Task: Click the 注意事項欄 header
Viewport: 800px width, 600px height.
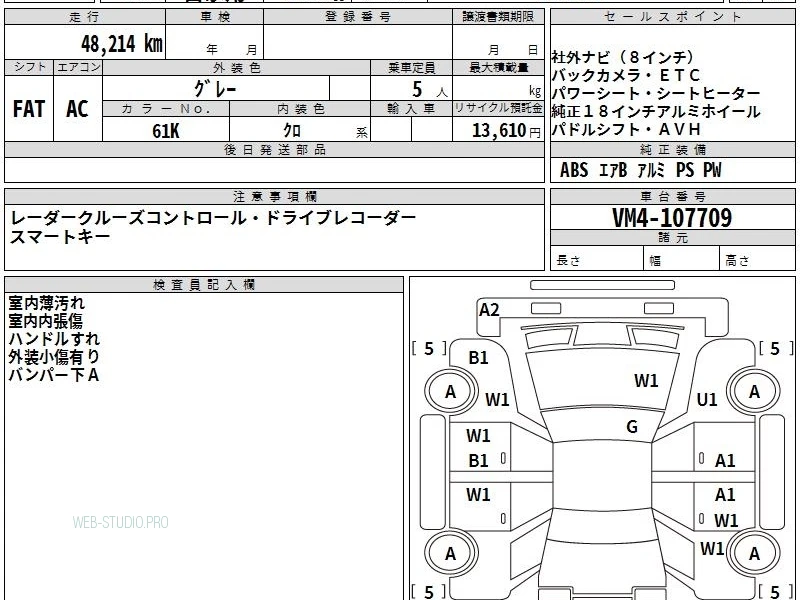Action: click(274, 197)
